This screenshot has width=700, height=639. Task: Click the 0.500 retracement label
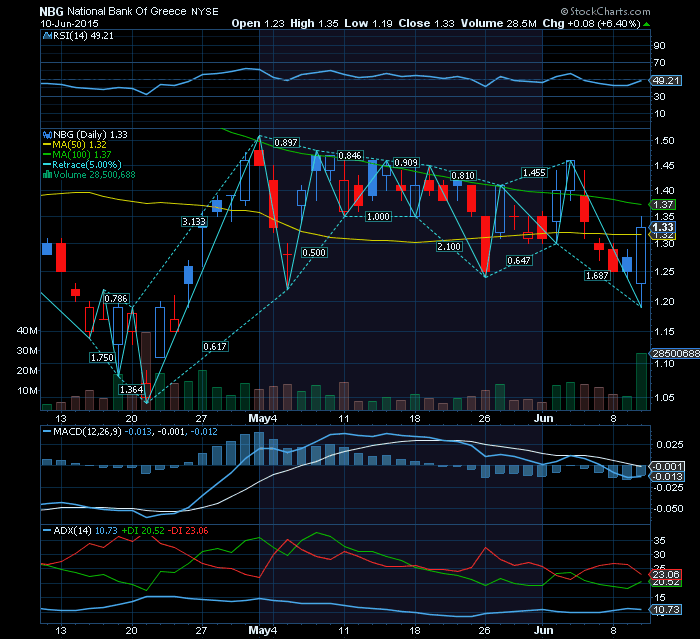click(314, 253)
